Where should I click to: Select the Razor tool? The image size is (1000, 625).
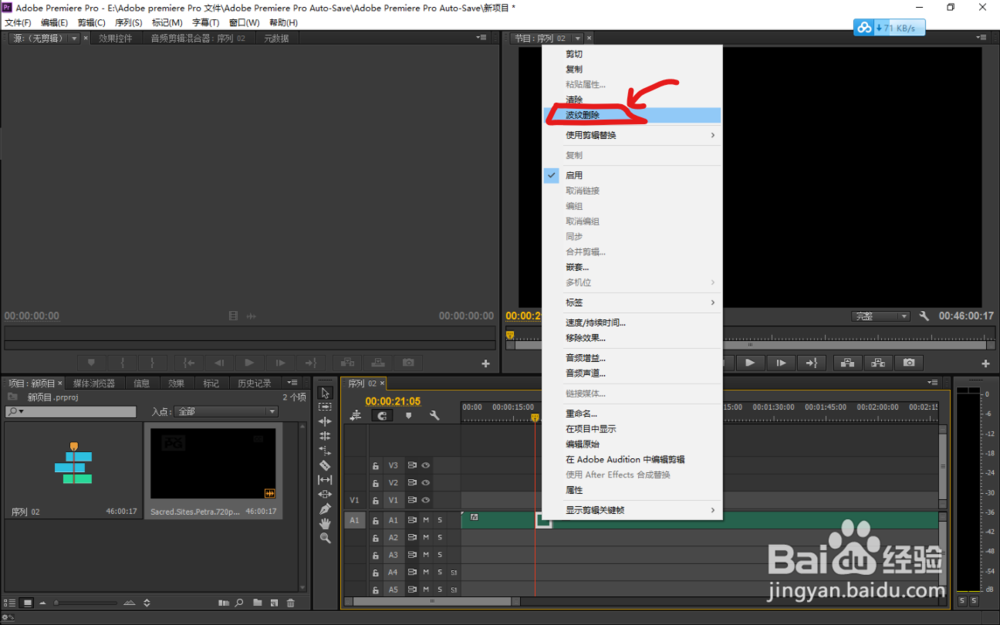pyautogui.click(x=325, y=466)
